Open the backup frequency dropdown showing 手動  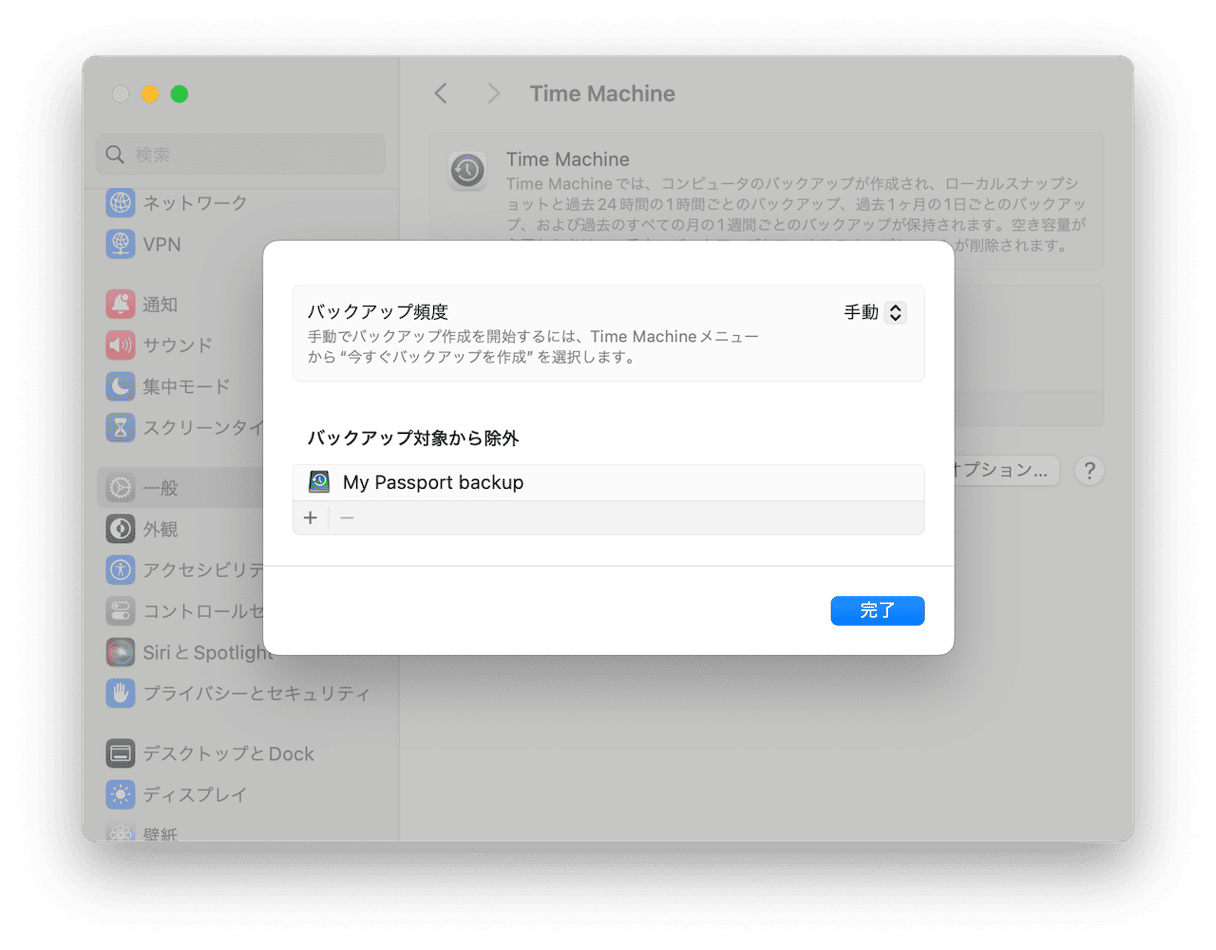(x=875, y=313)
